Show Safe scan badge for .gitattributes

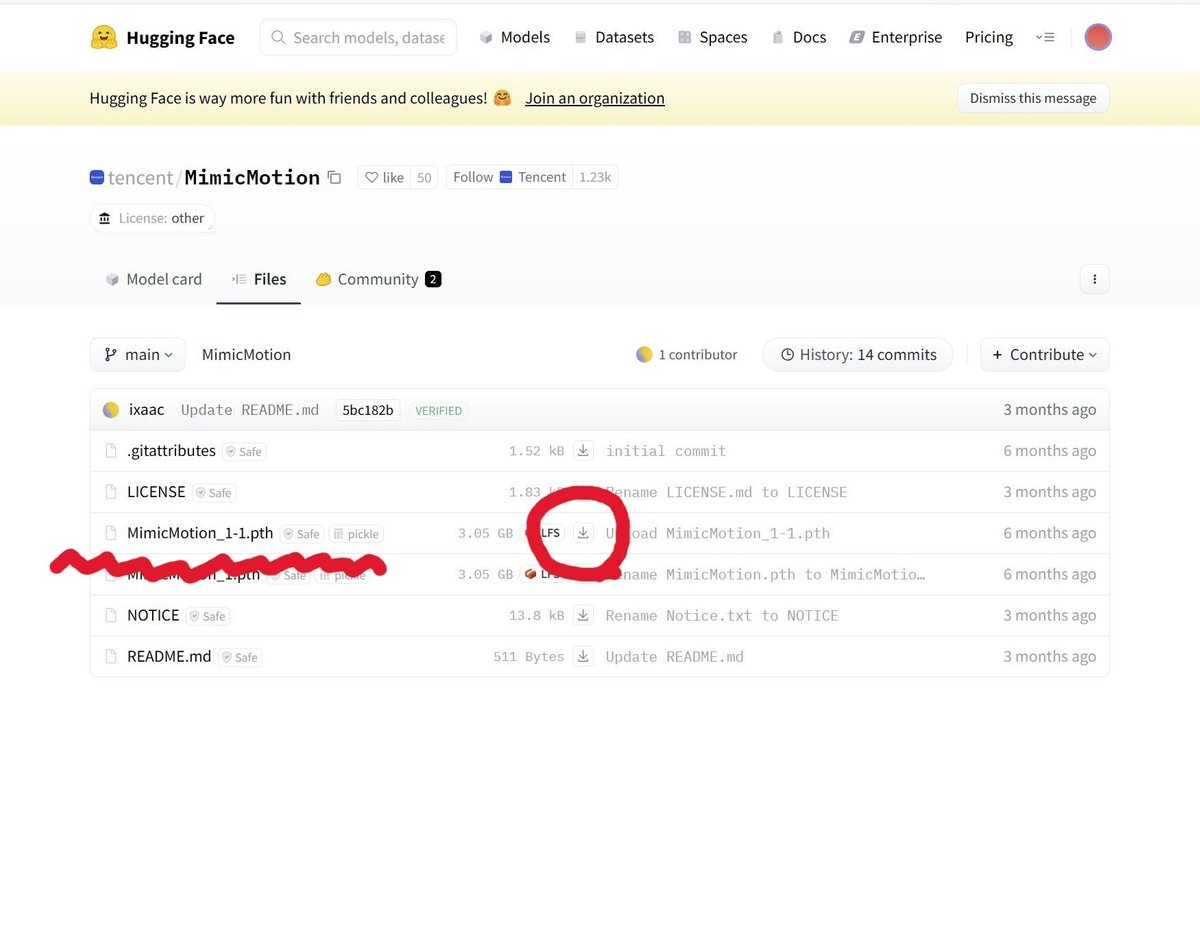point(244,452)
